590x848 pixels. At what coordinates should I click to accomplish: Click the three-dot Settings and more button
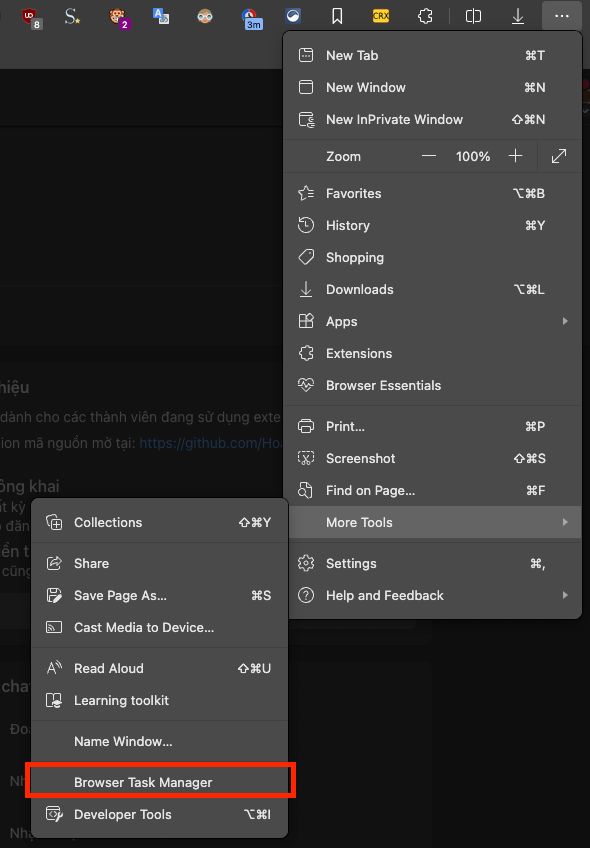[x=562, y=16]
